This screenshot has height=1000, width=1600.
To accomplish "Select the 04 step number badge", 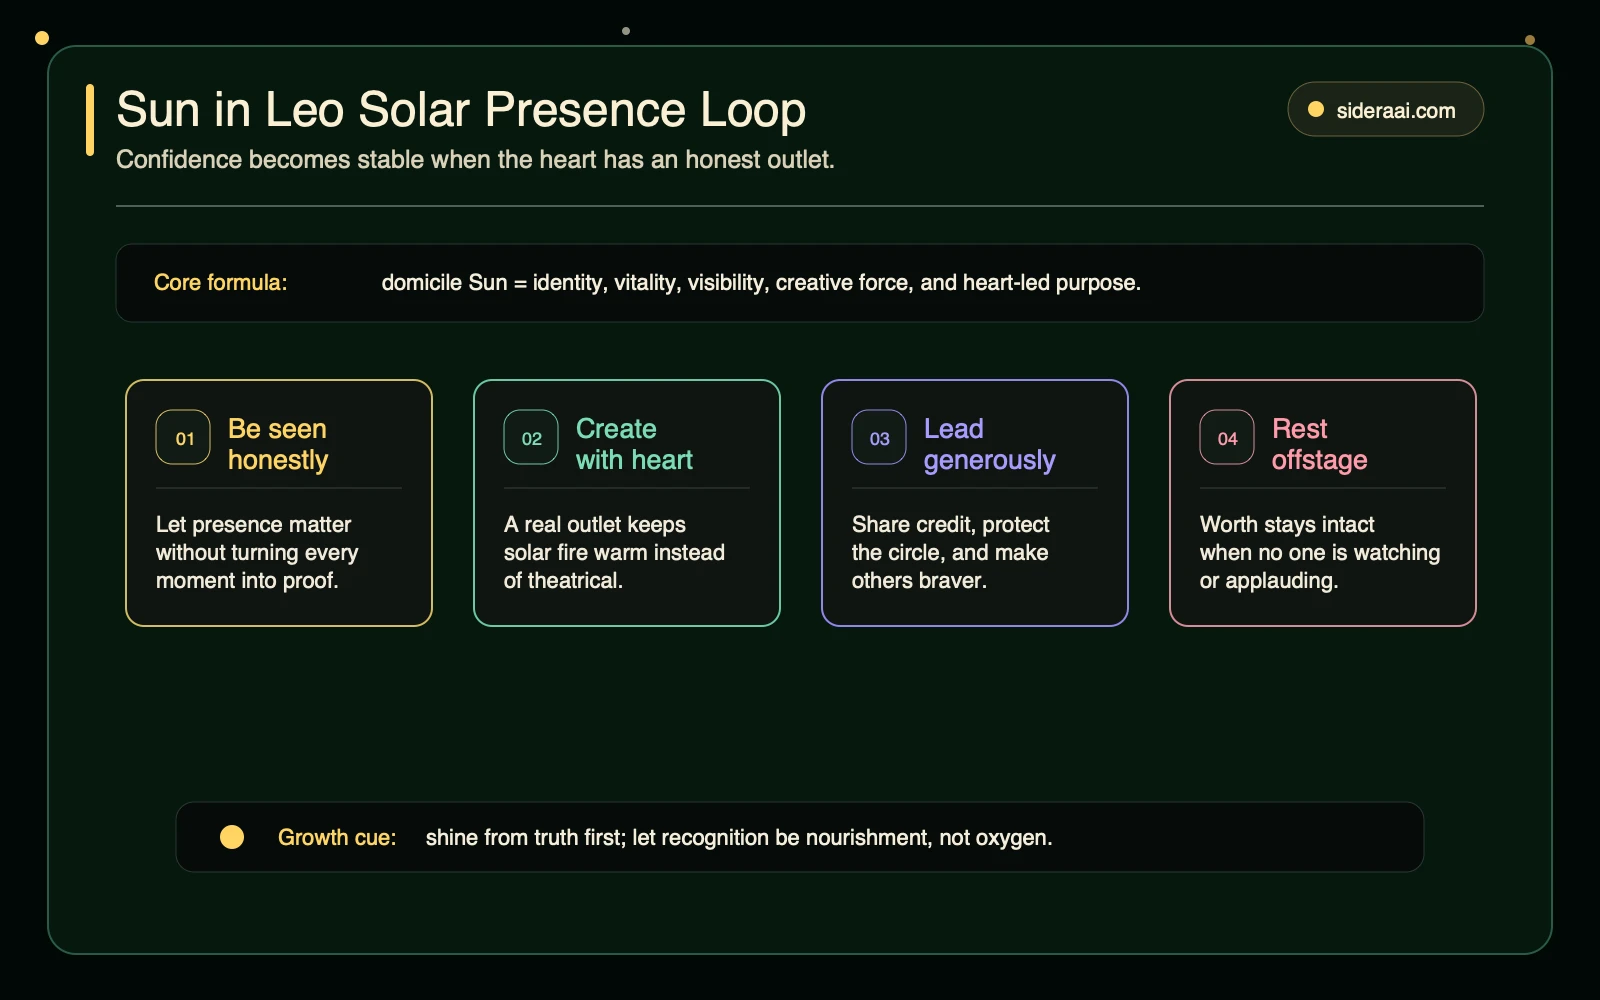I will [1227, 437].
